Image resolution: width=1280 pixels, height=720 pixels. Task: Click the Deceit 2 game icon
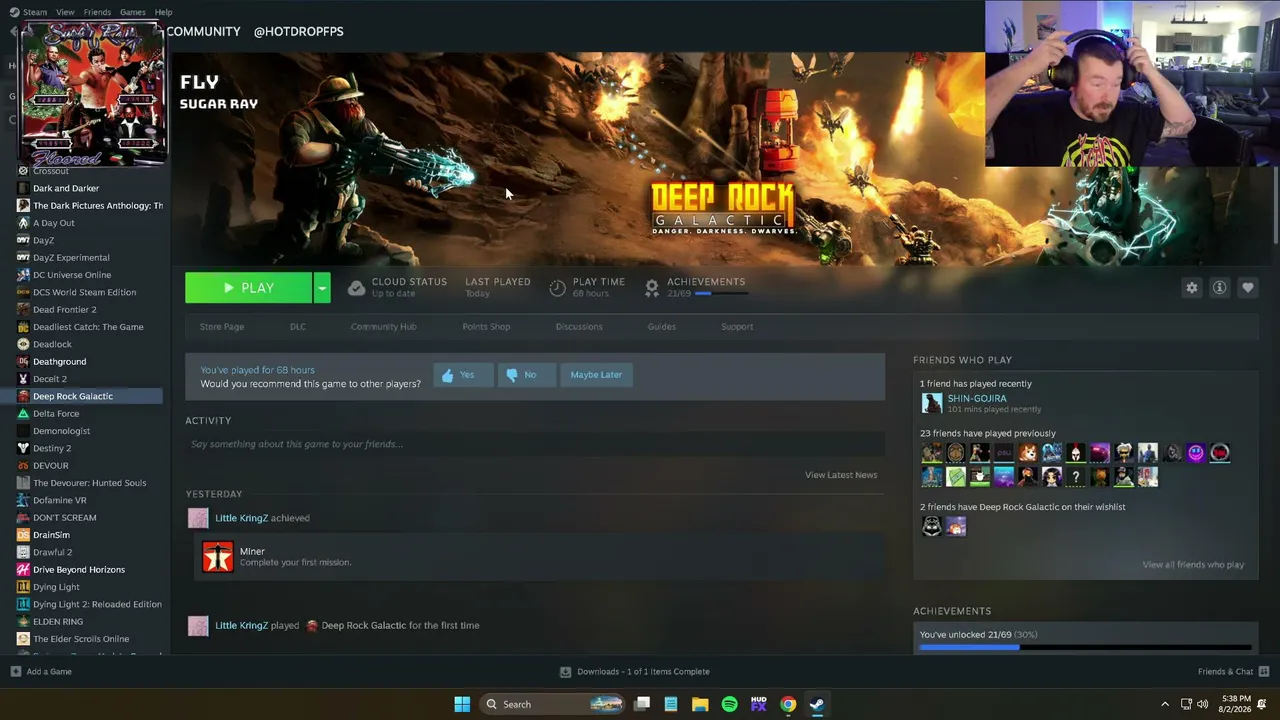tap(23, 379)
